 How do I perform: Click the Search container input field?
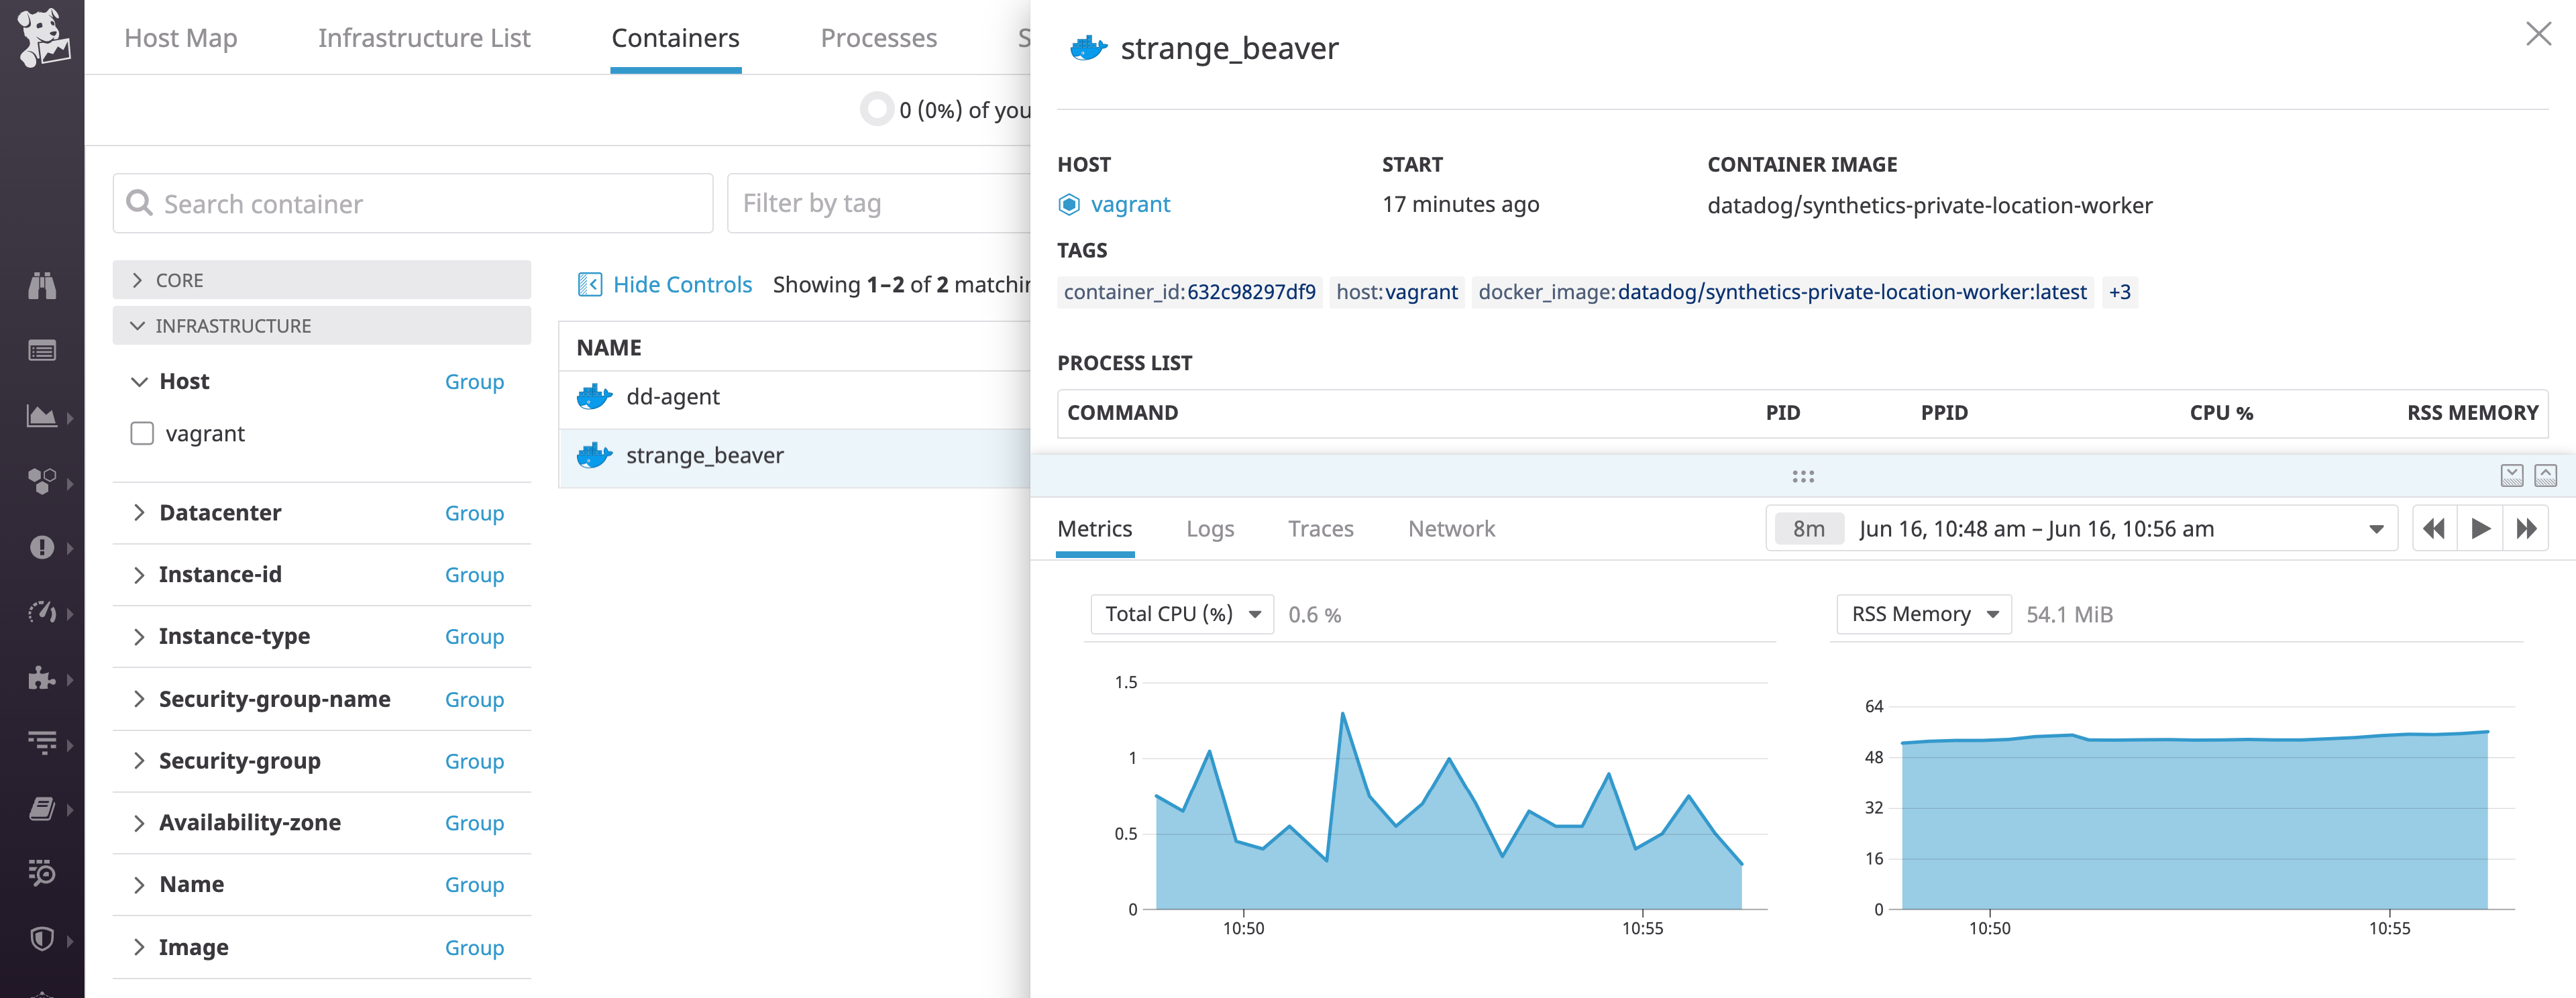click(412, 203)
